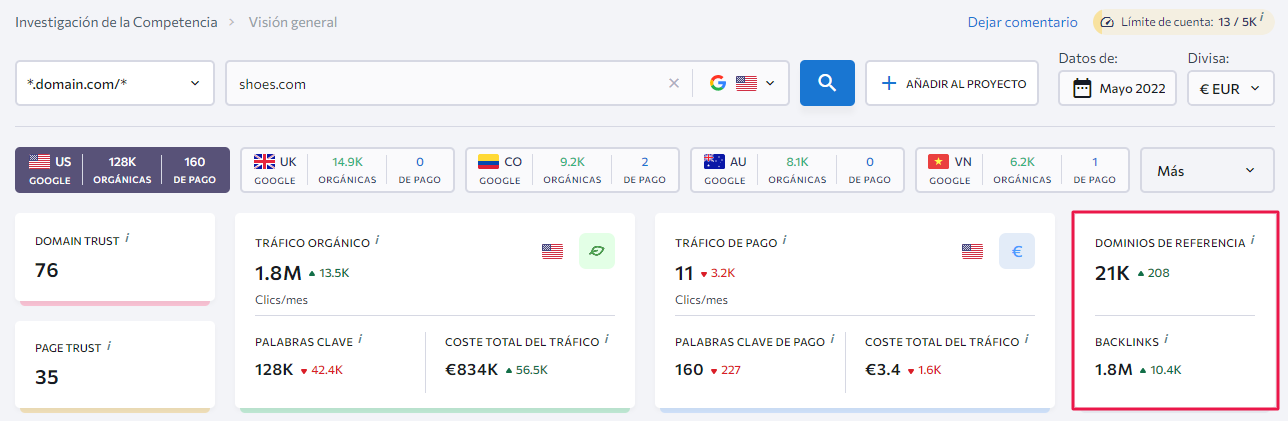Click the info icon beside Backlinks
Image resolution: width=1288 pixels, height=421 pixels.
pos(1166,340)
